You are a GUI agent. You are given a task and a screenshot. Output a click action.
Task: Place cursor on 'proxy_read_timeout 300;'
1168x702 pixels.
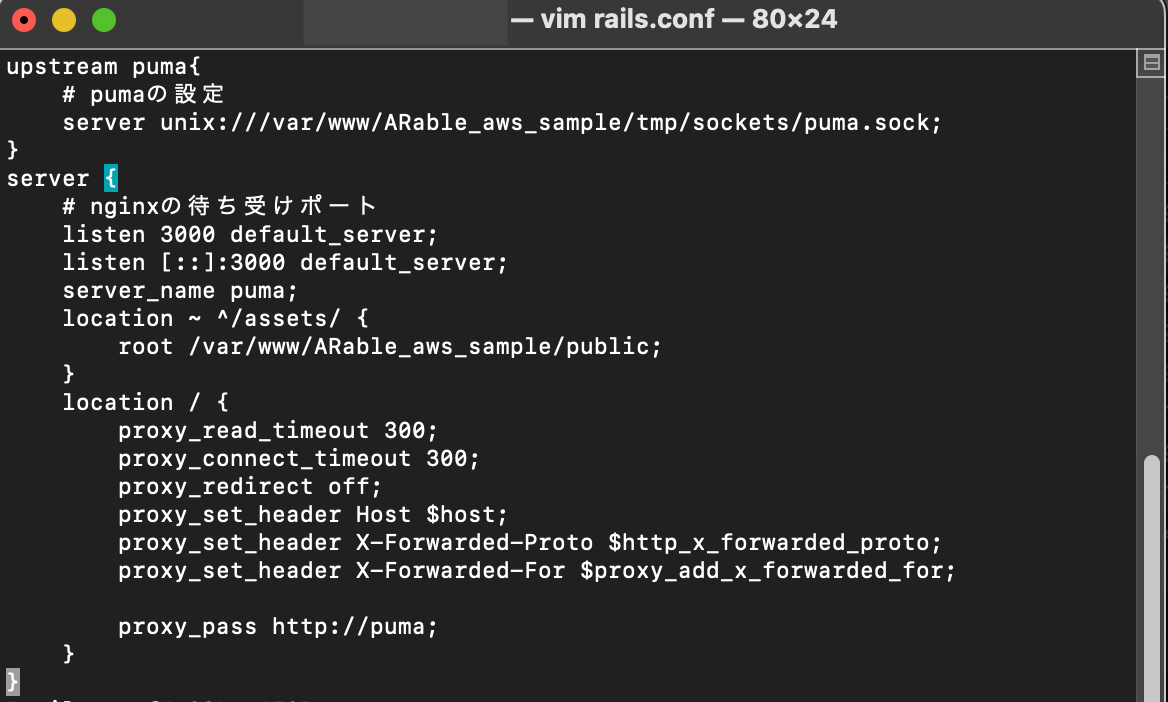278,431
